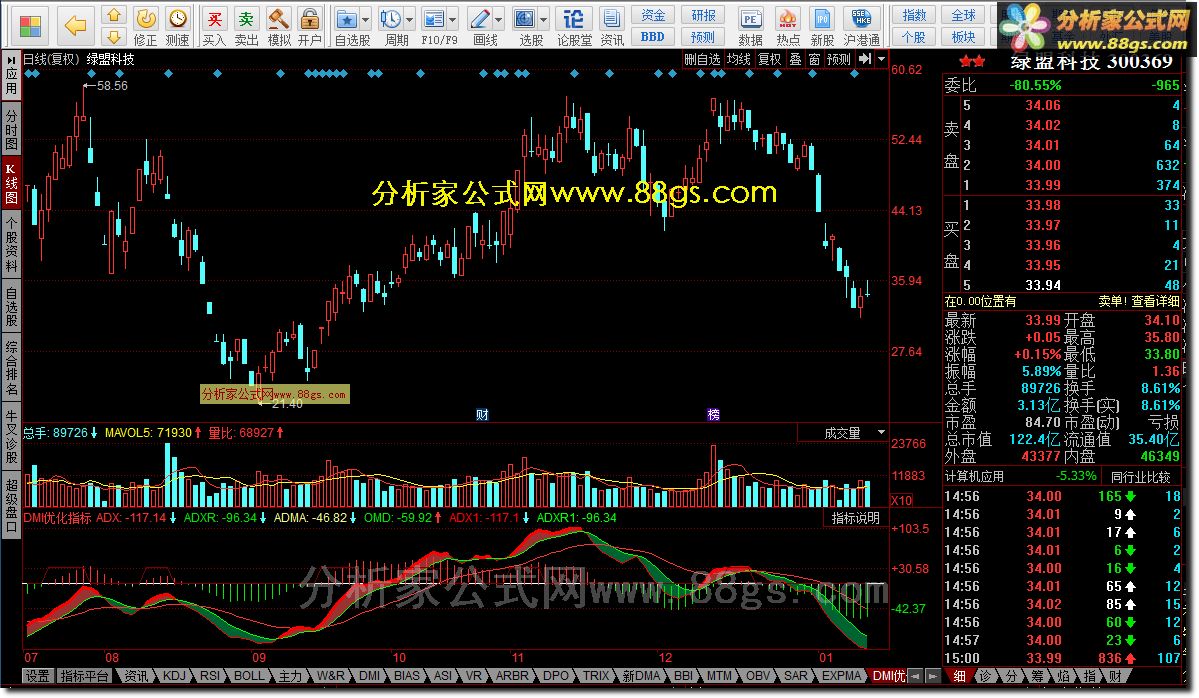1199x698 pixels.
Task: Click the 周期 period clock icon
Action: coord(391,27)
